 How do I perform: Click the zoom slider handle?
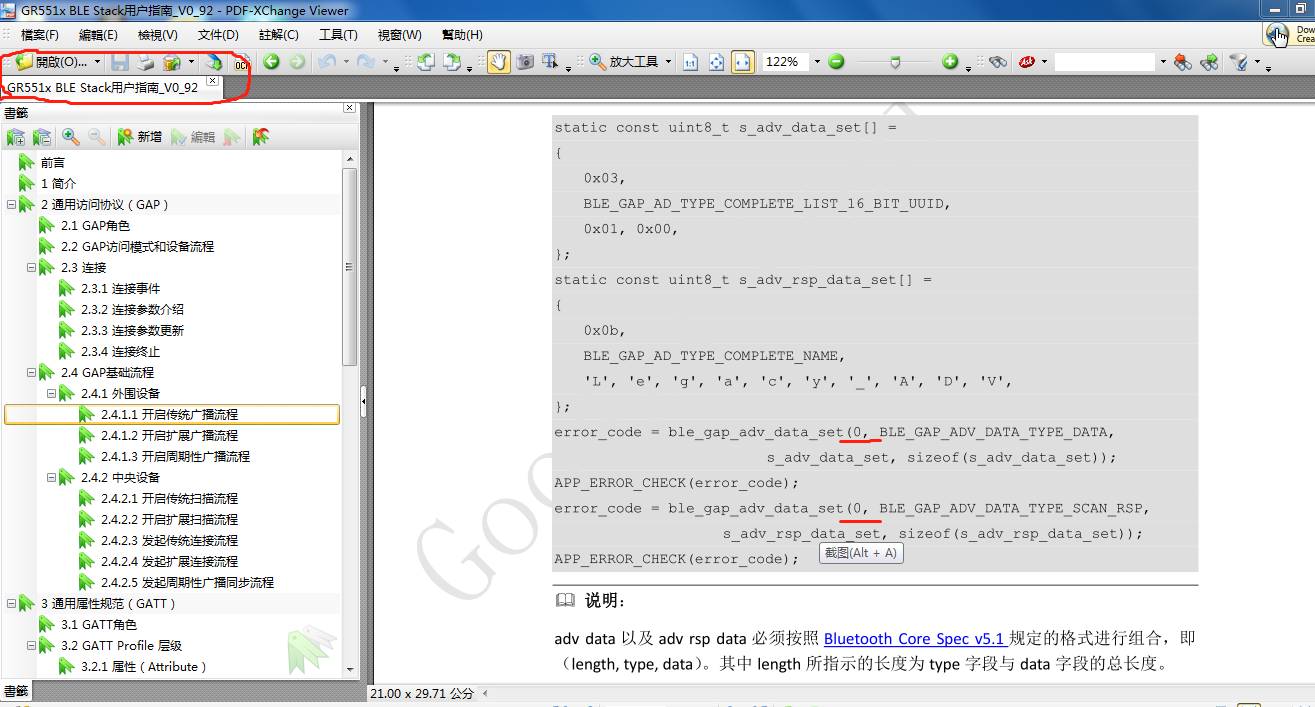click(x=895, y=62)
